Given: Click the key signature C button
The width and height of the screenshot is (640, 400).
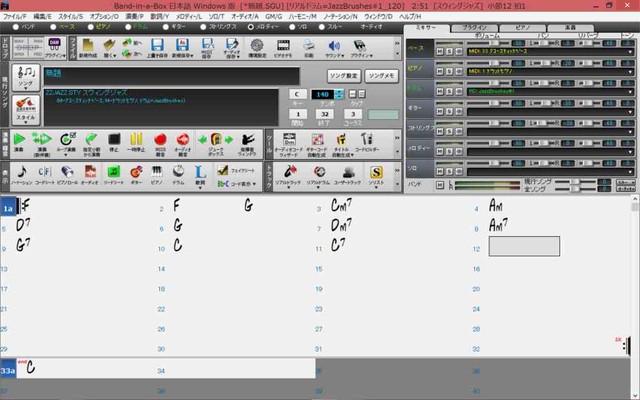Looking at the screenshot, I should (x=298, y=94).
